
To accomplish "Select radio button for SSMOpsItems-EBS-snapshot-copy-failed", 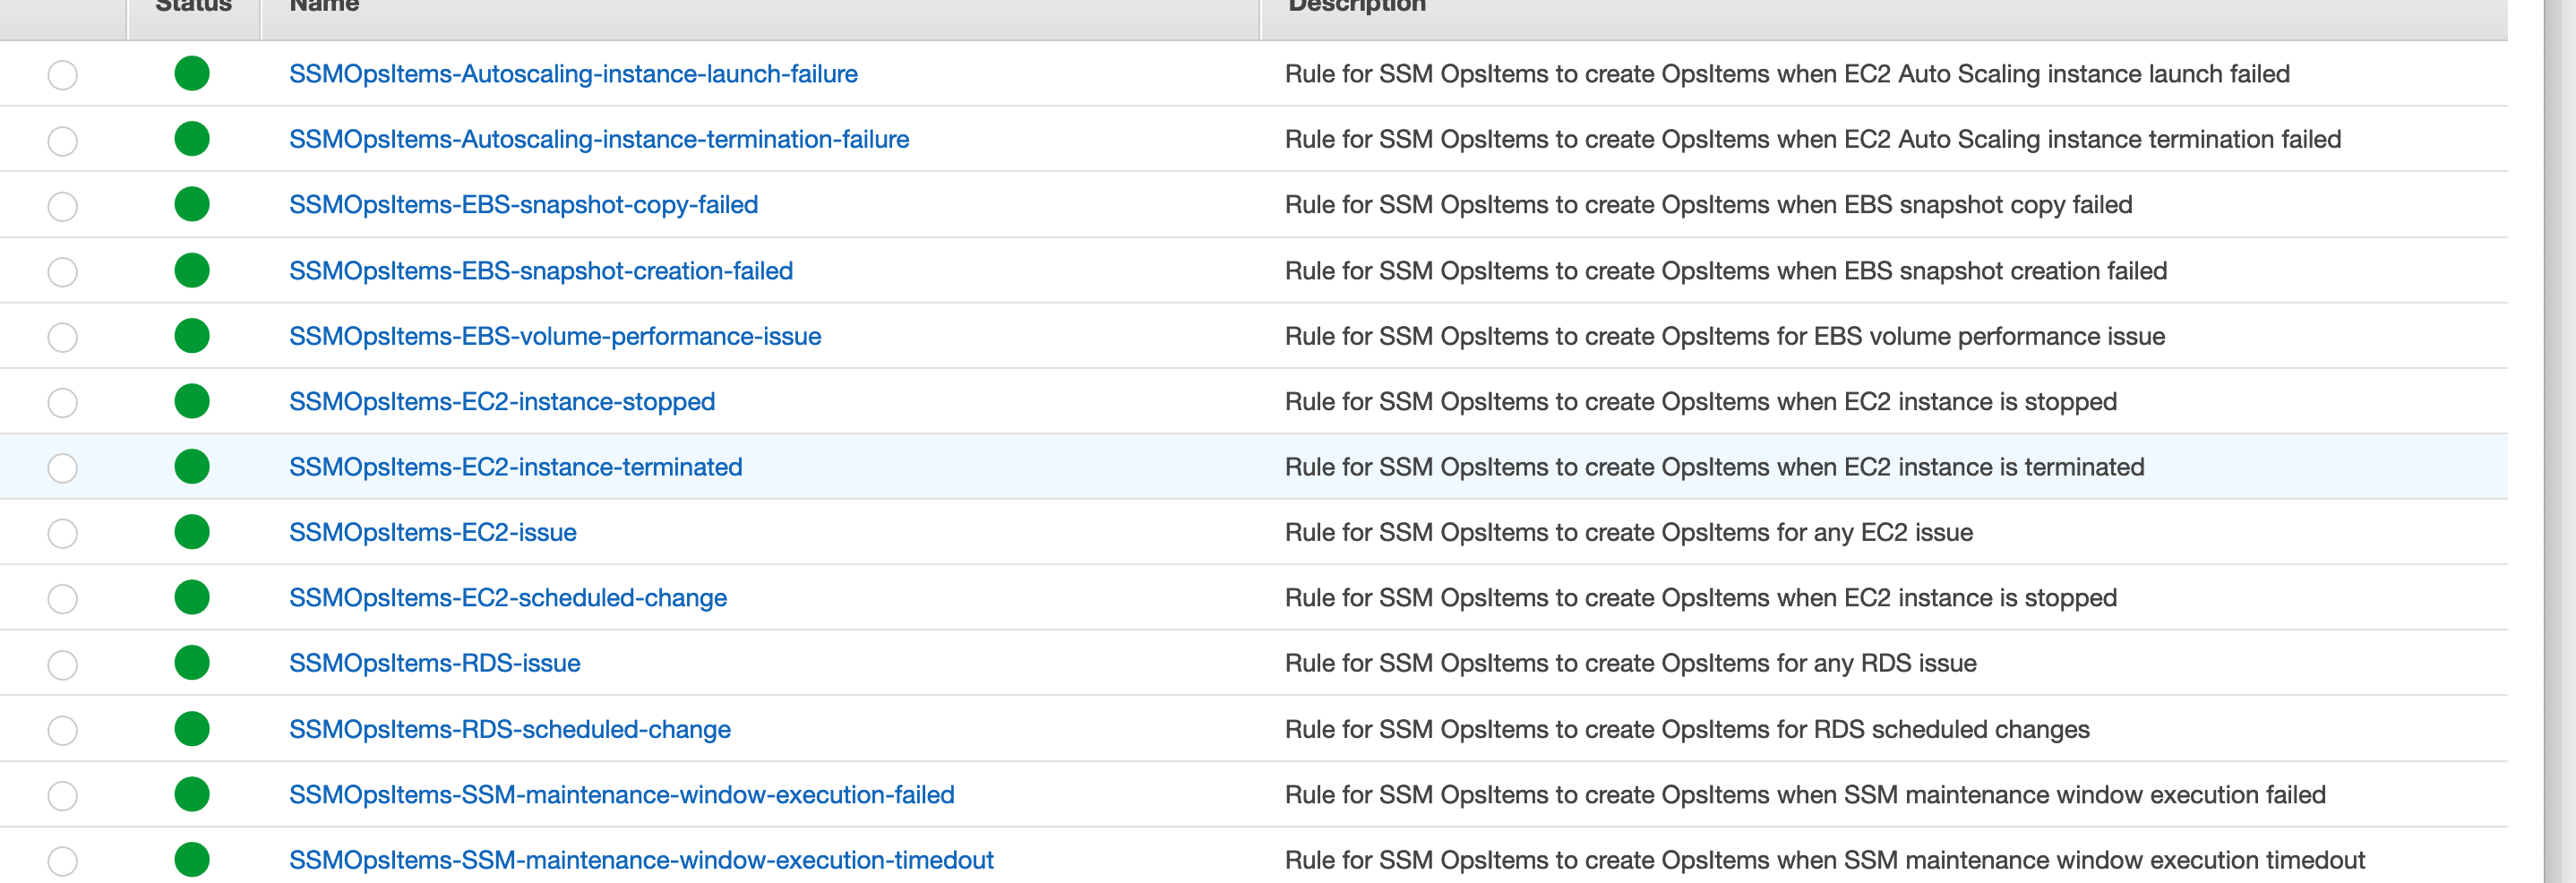I will point(63,206).
